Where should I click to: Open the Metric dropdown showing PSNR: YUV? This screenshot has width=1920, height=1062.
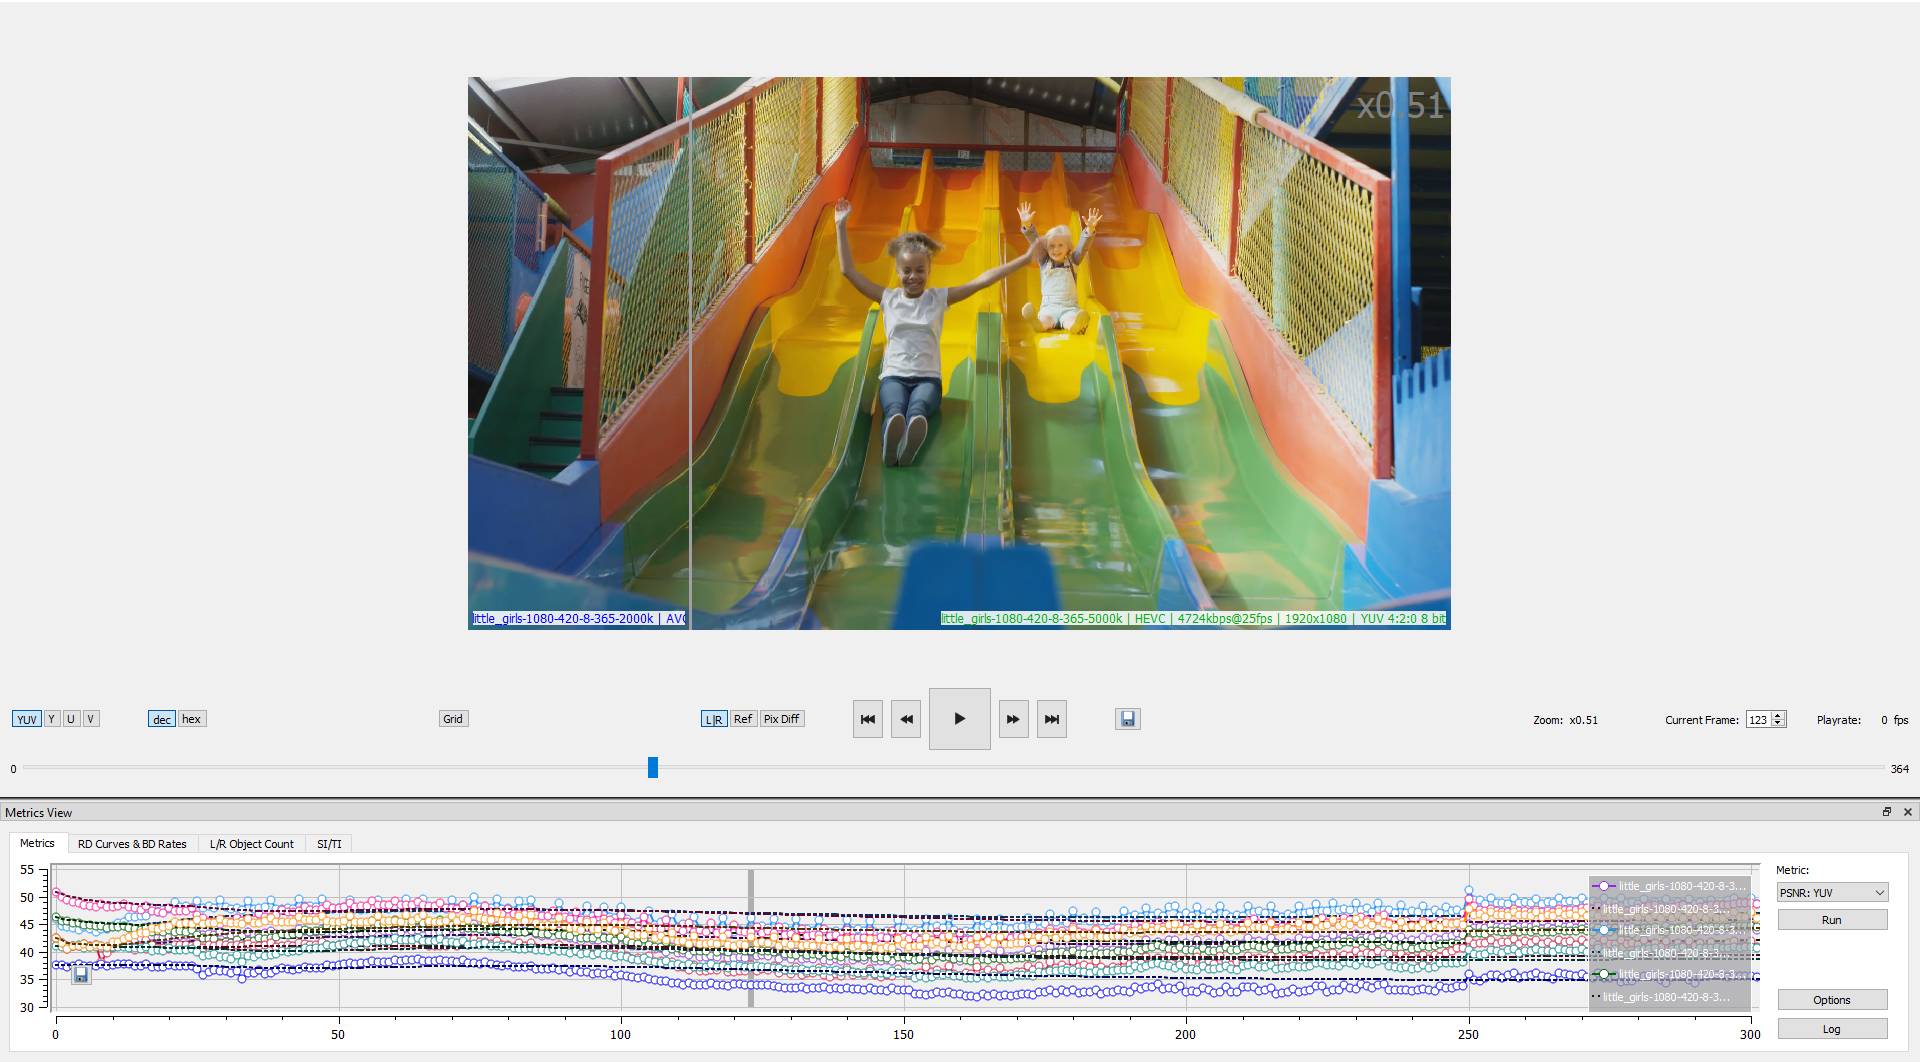1832,893
